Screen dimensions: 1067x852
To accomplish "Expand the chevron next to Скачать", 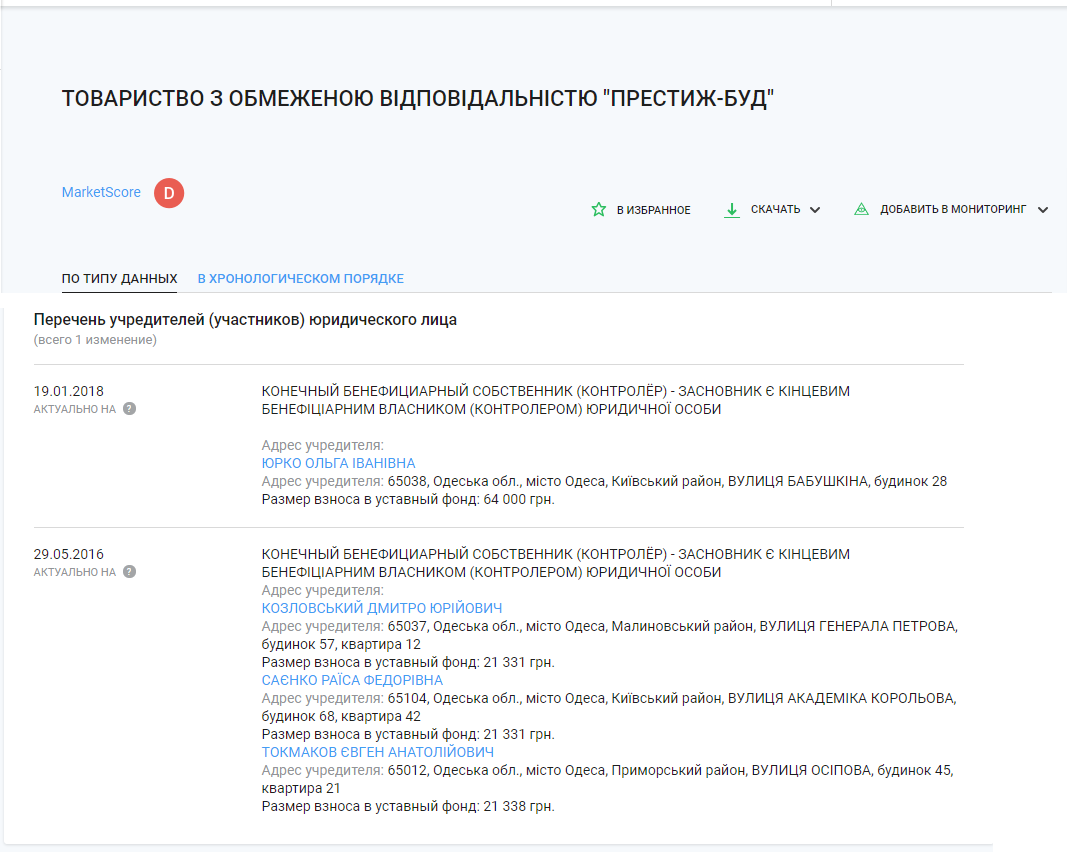I will coord(815,210).
